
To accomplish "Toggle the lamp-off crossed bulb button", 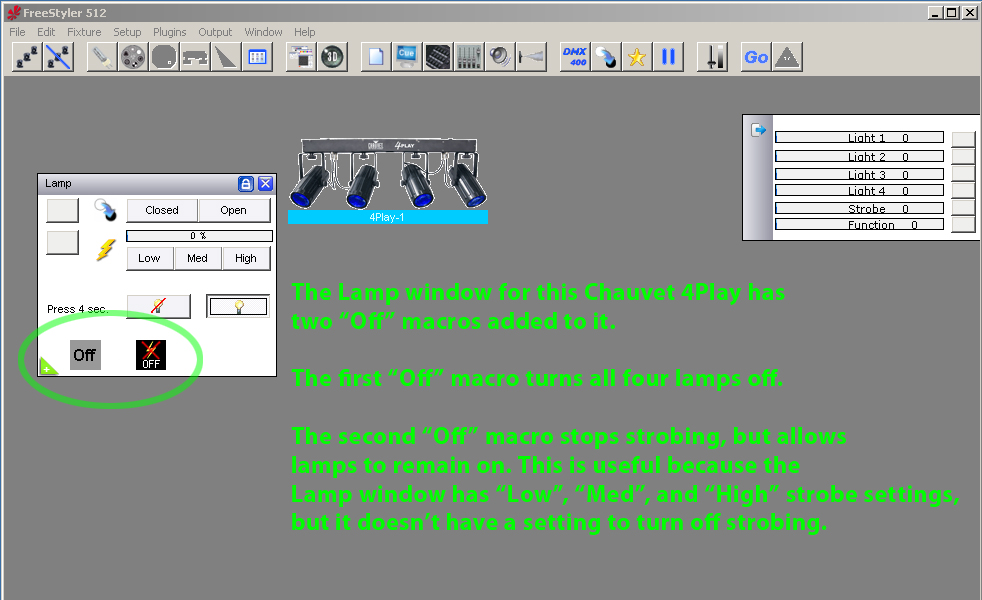I will [158, 306].
